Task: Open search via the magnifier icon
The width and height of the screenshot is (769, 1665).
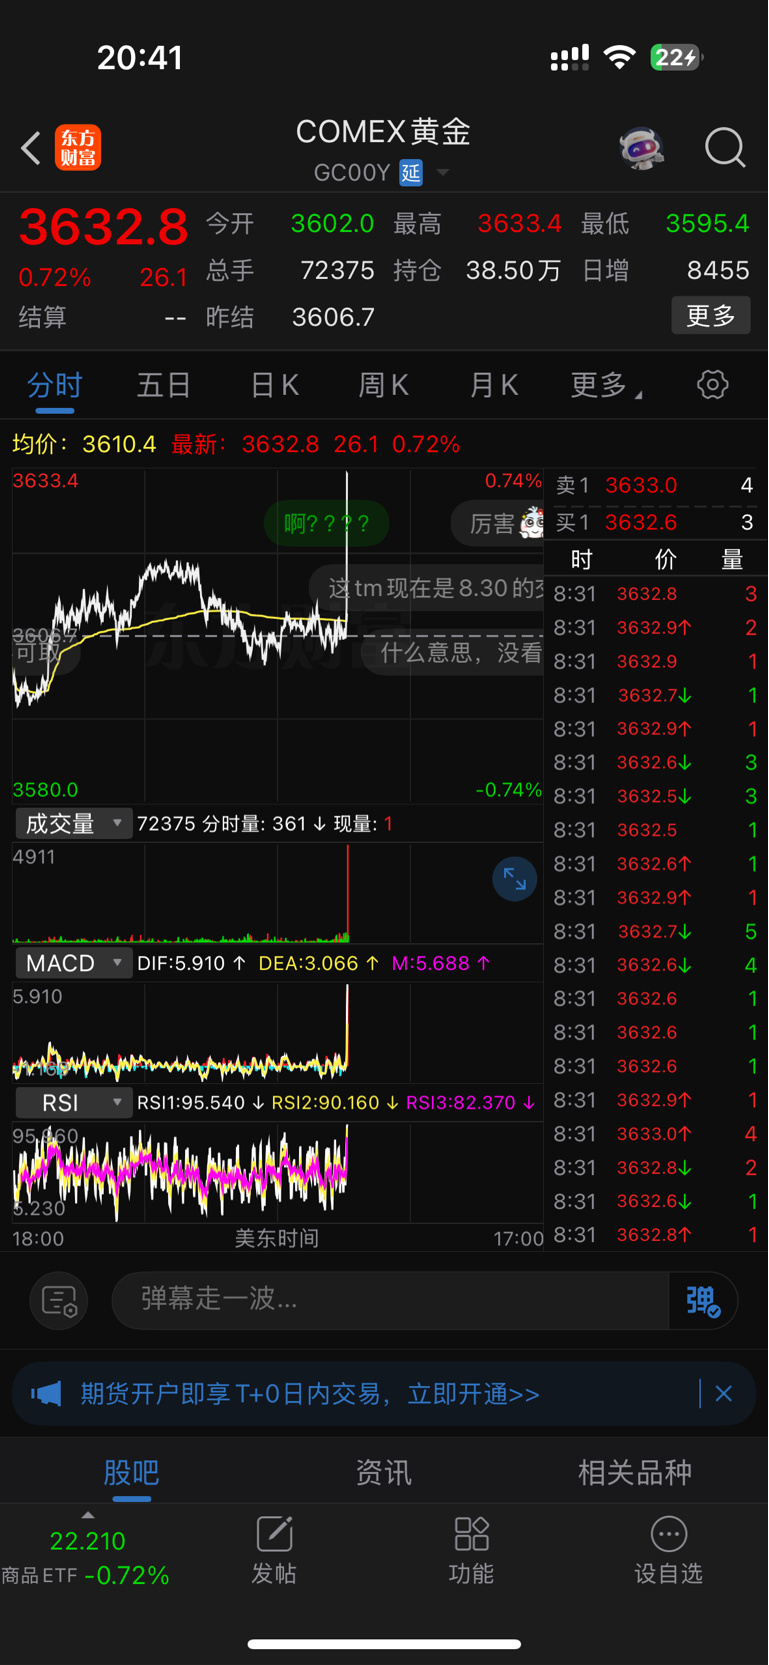Action: coord(725,148)
